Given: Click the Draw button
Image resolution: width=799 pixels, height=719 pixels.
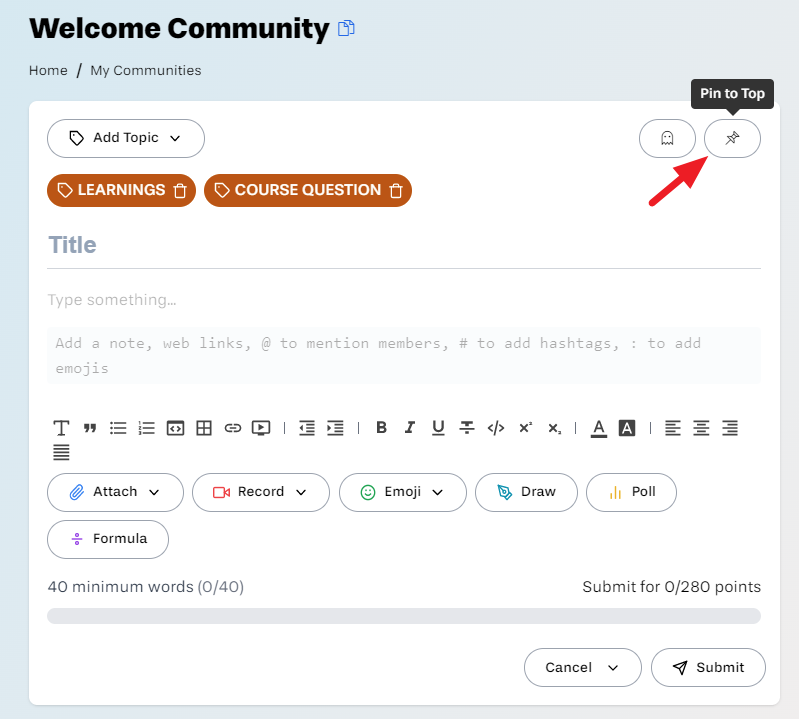Looking at the screenshot, I should tap(526, 492).
